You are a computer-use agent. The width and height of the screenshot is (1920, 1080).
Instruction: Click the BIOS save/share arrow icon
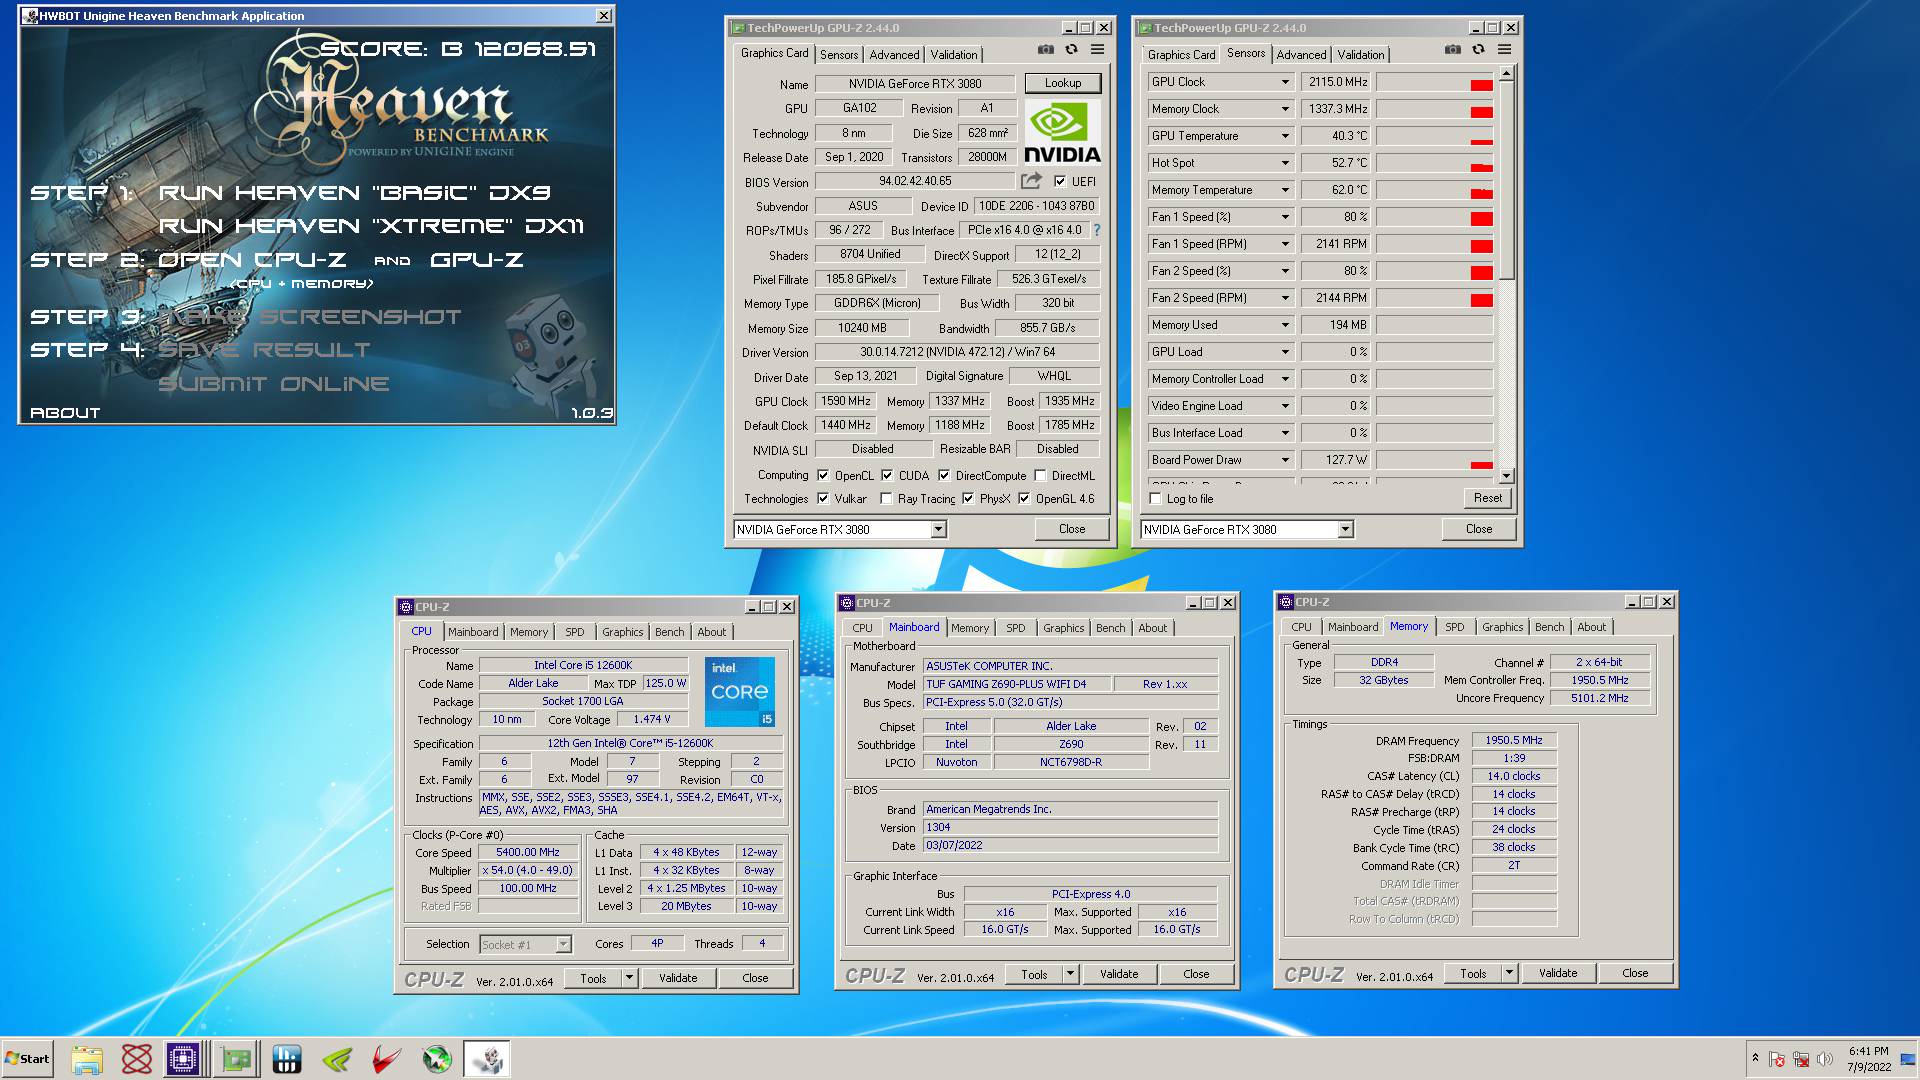[x=1030, y=181]
